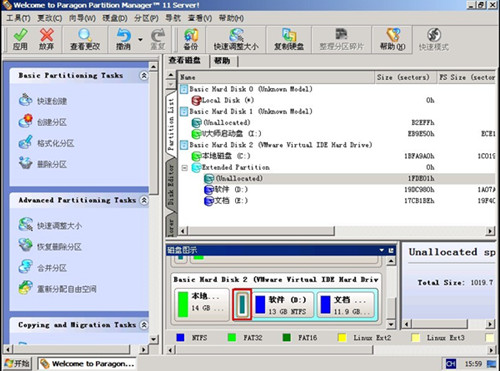The height and width of the screenshot is (371, 500).
Task: Collapse Basic Partitioning Tasks panel
Action: [144, 76]
